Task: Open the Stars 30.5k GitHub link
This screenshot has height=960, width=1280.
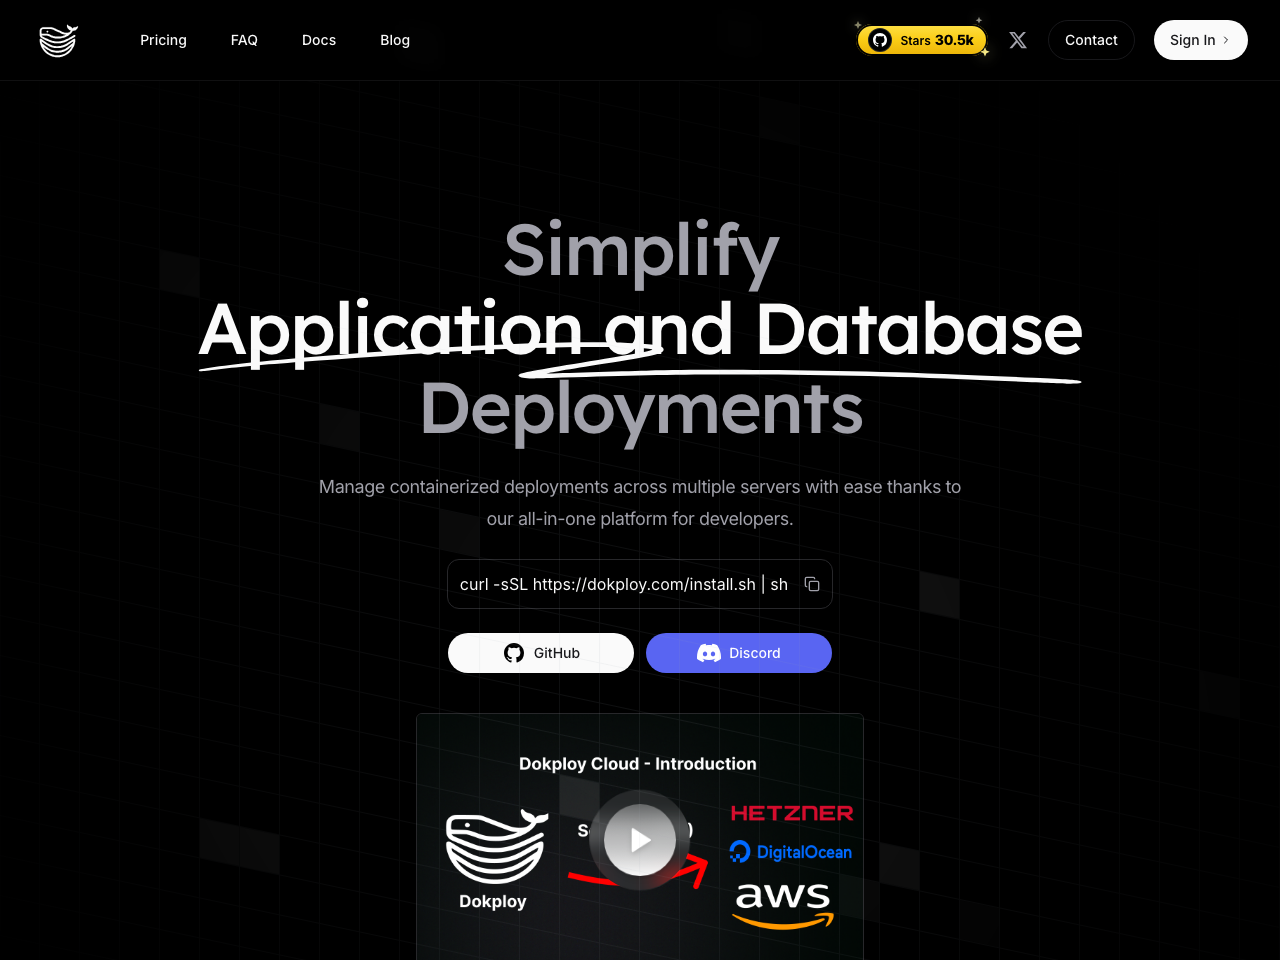Action: point(921,40)
